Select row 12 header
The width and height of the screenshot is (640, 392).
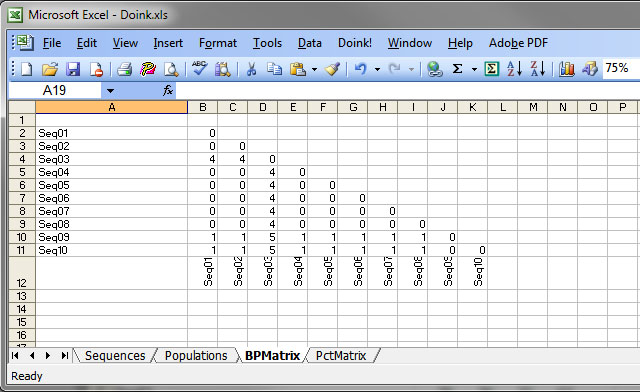pos(22,273)
